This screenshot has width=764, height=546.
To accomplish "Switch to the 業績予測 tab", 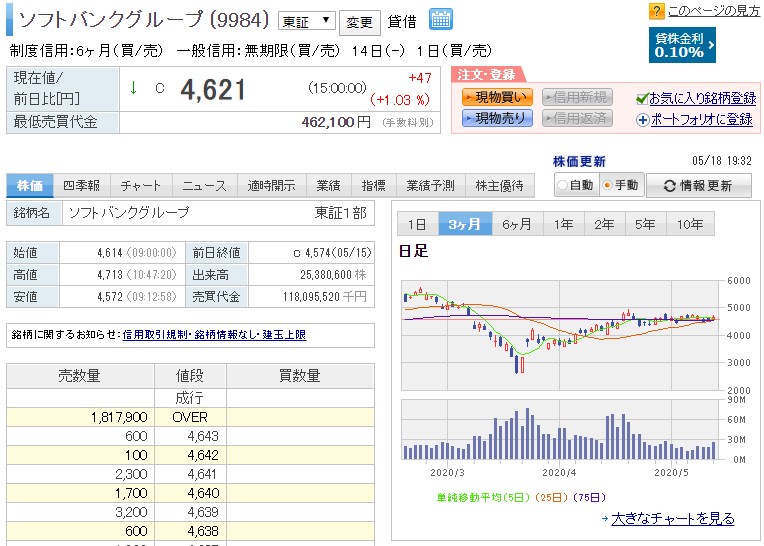I will (x=431, y=186).
